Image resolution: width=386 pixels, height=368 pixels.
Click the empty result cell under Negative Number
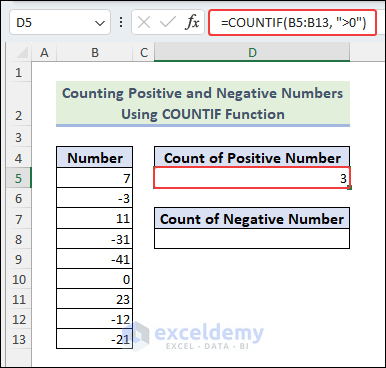[252, 239]
